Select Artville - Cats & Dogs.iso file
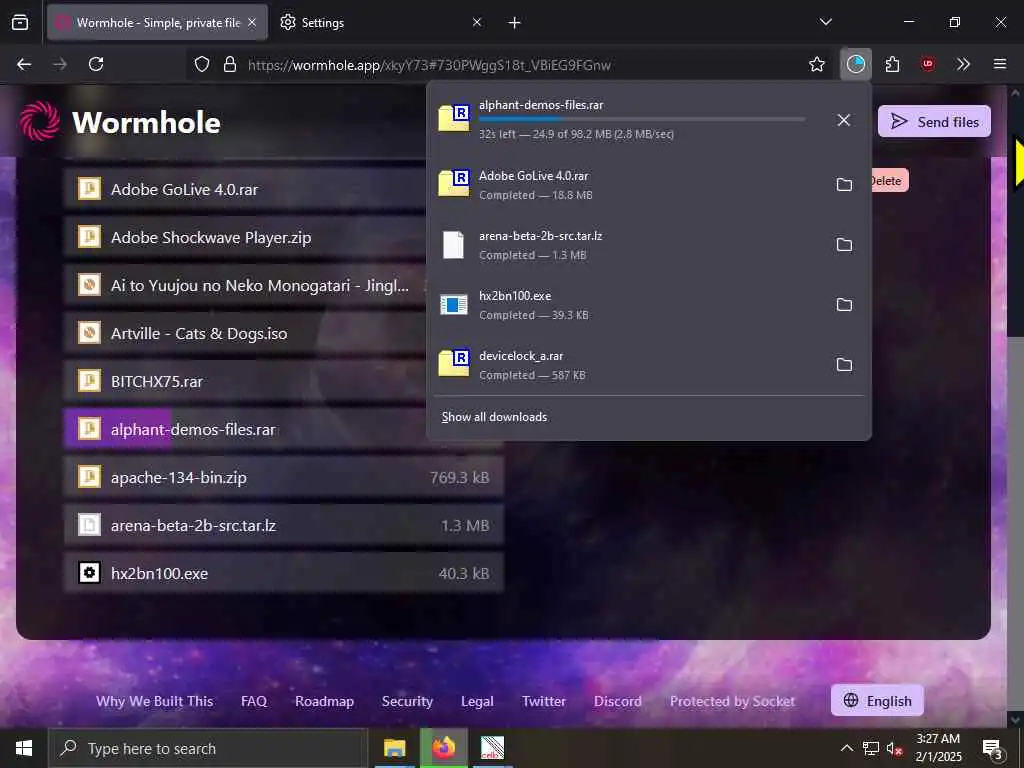 [x=245, y=333]
